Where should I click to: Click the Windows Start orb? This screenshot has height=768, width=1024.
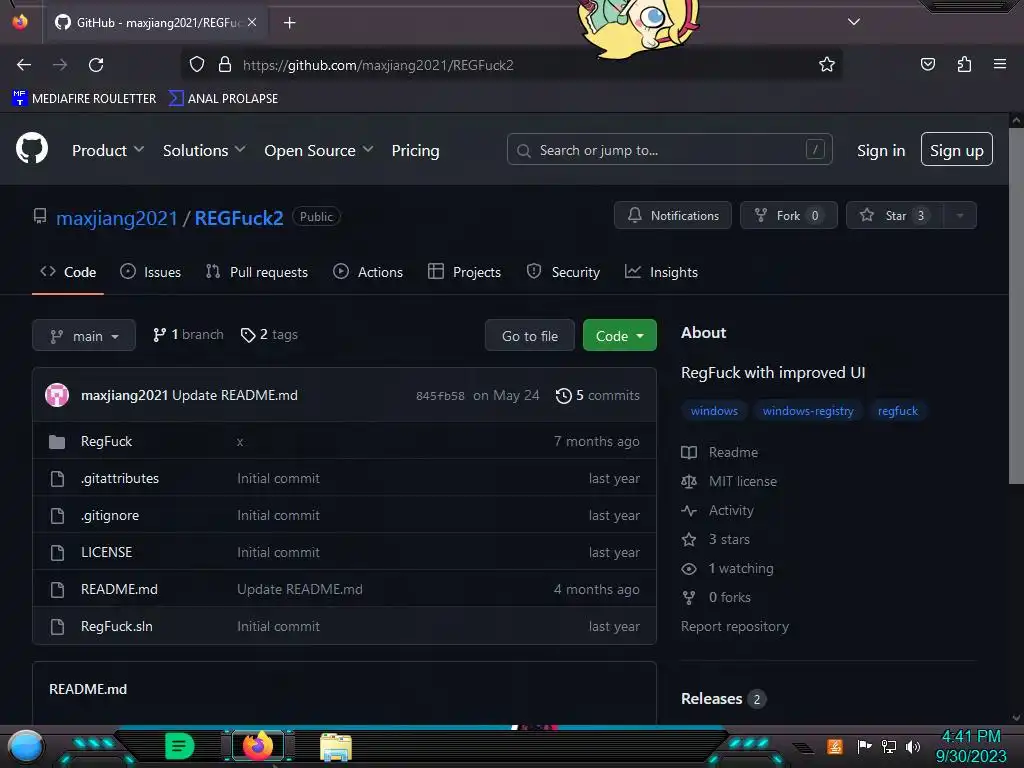(25, 746)
